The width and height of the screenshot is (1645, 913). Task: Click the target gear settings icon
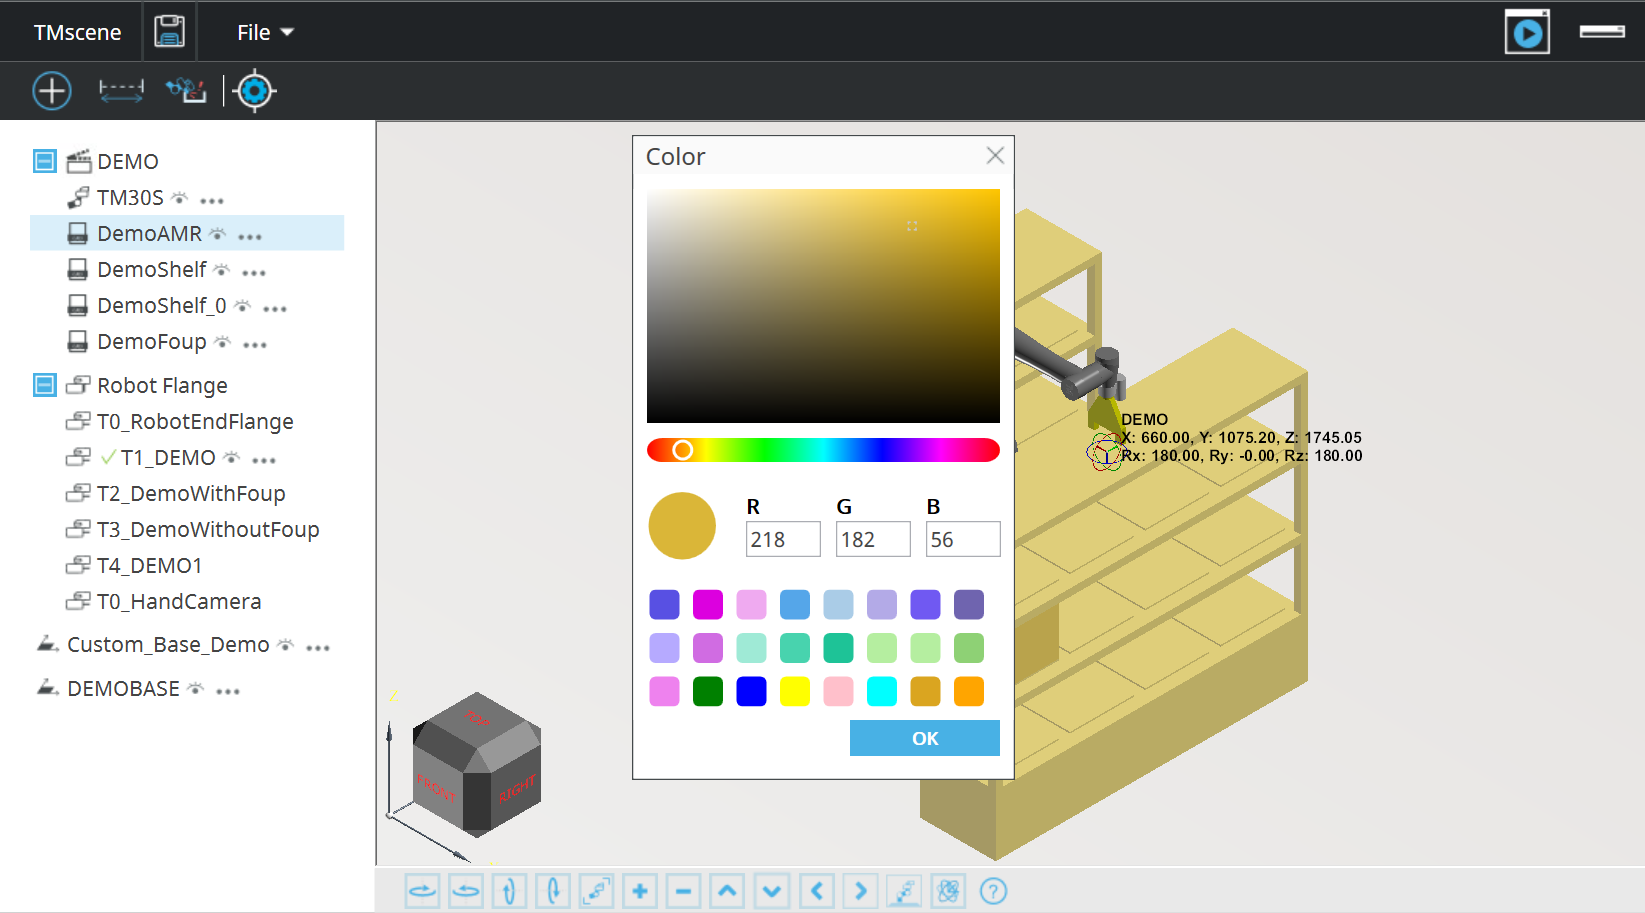[x=255, y=91]
